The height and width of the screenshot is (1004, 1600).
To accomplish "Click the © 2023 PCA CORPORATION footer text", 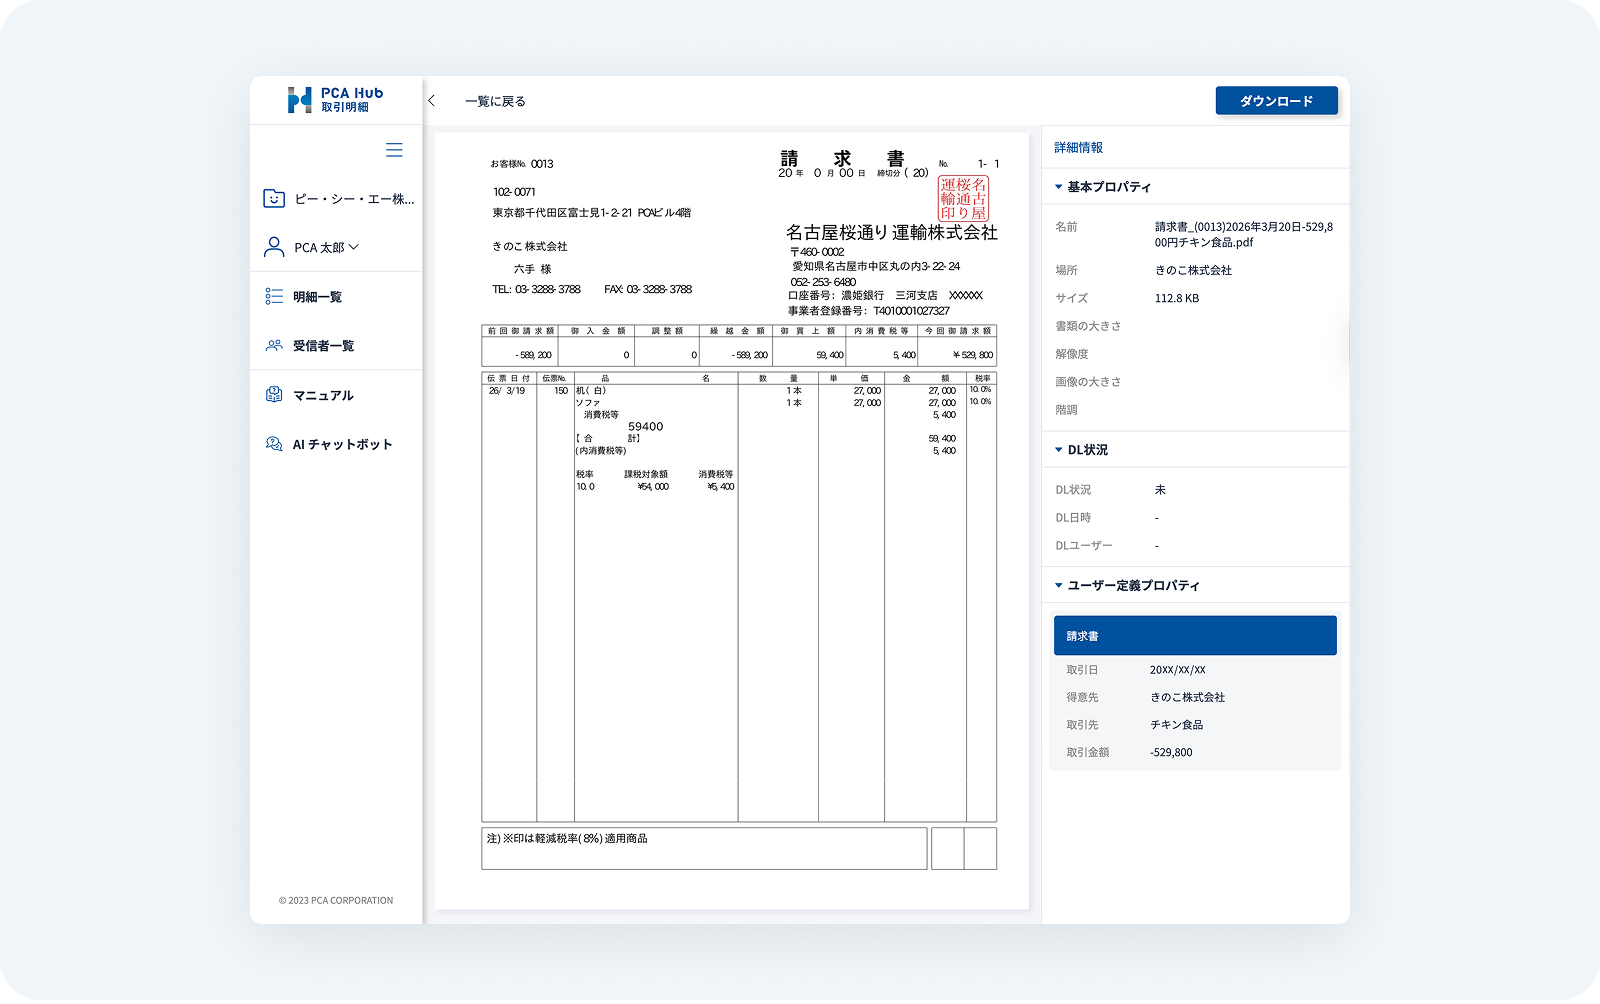I will point(336,901).
